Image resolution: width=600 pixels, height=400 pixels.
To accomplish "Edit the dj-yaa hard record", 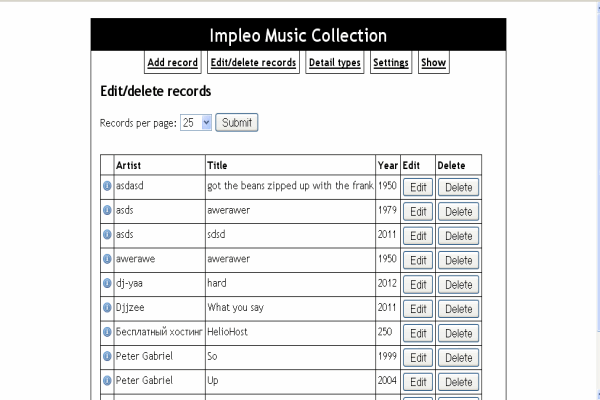I will tap(418, 285).
